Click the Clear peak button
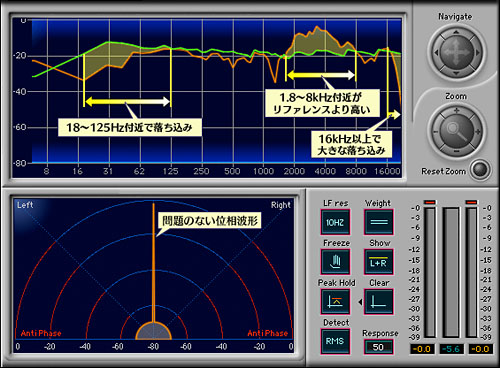Viewport: 500px width, 368px height. pos(379,302)
